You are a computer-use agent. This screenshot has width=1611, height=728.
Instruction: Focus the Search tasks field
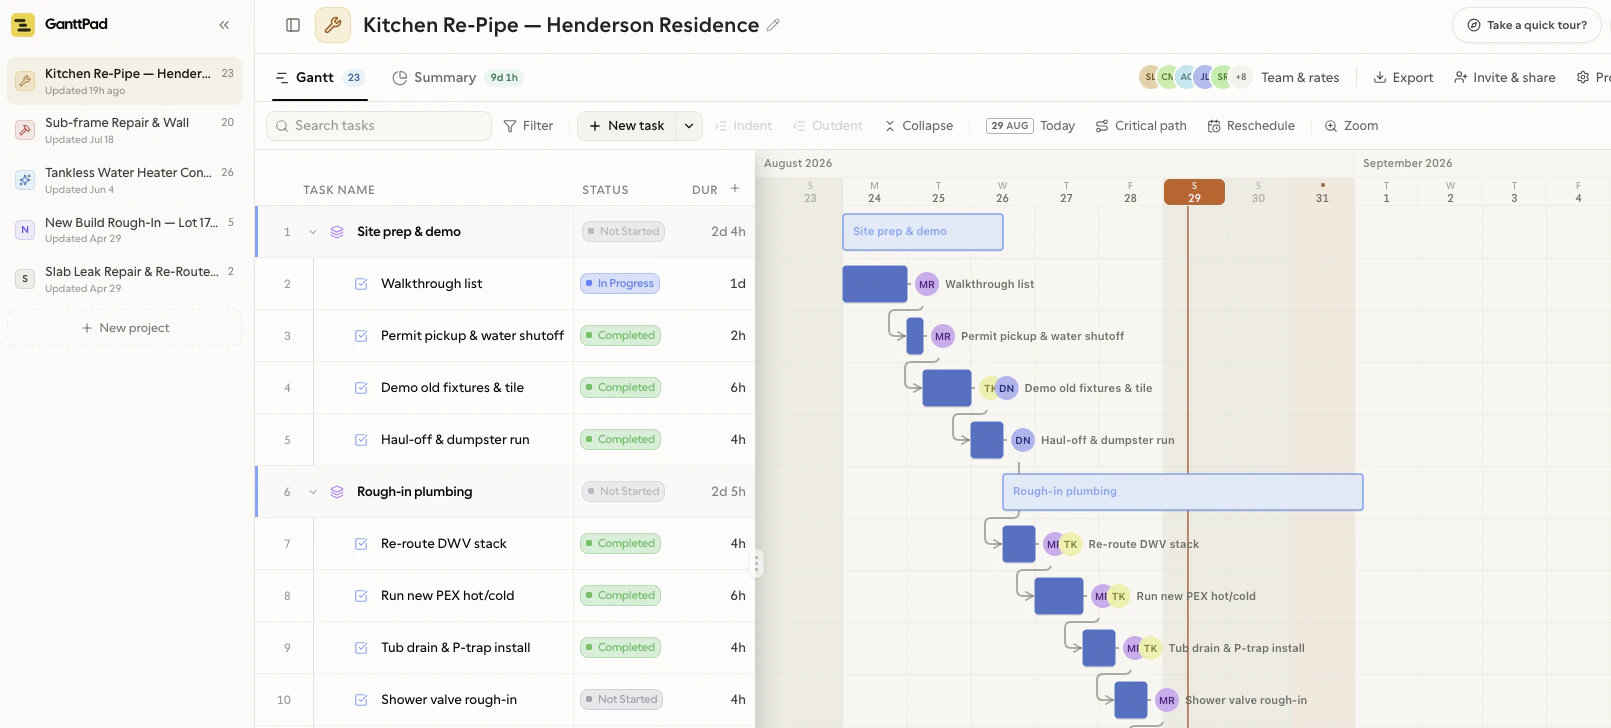[379, 125]
